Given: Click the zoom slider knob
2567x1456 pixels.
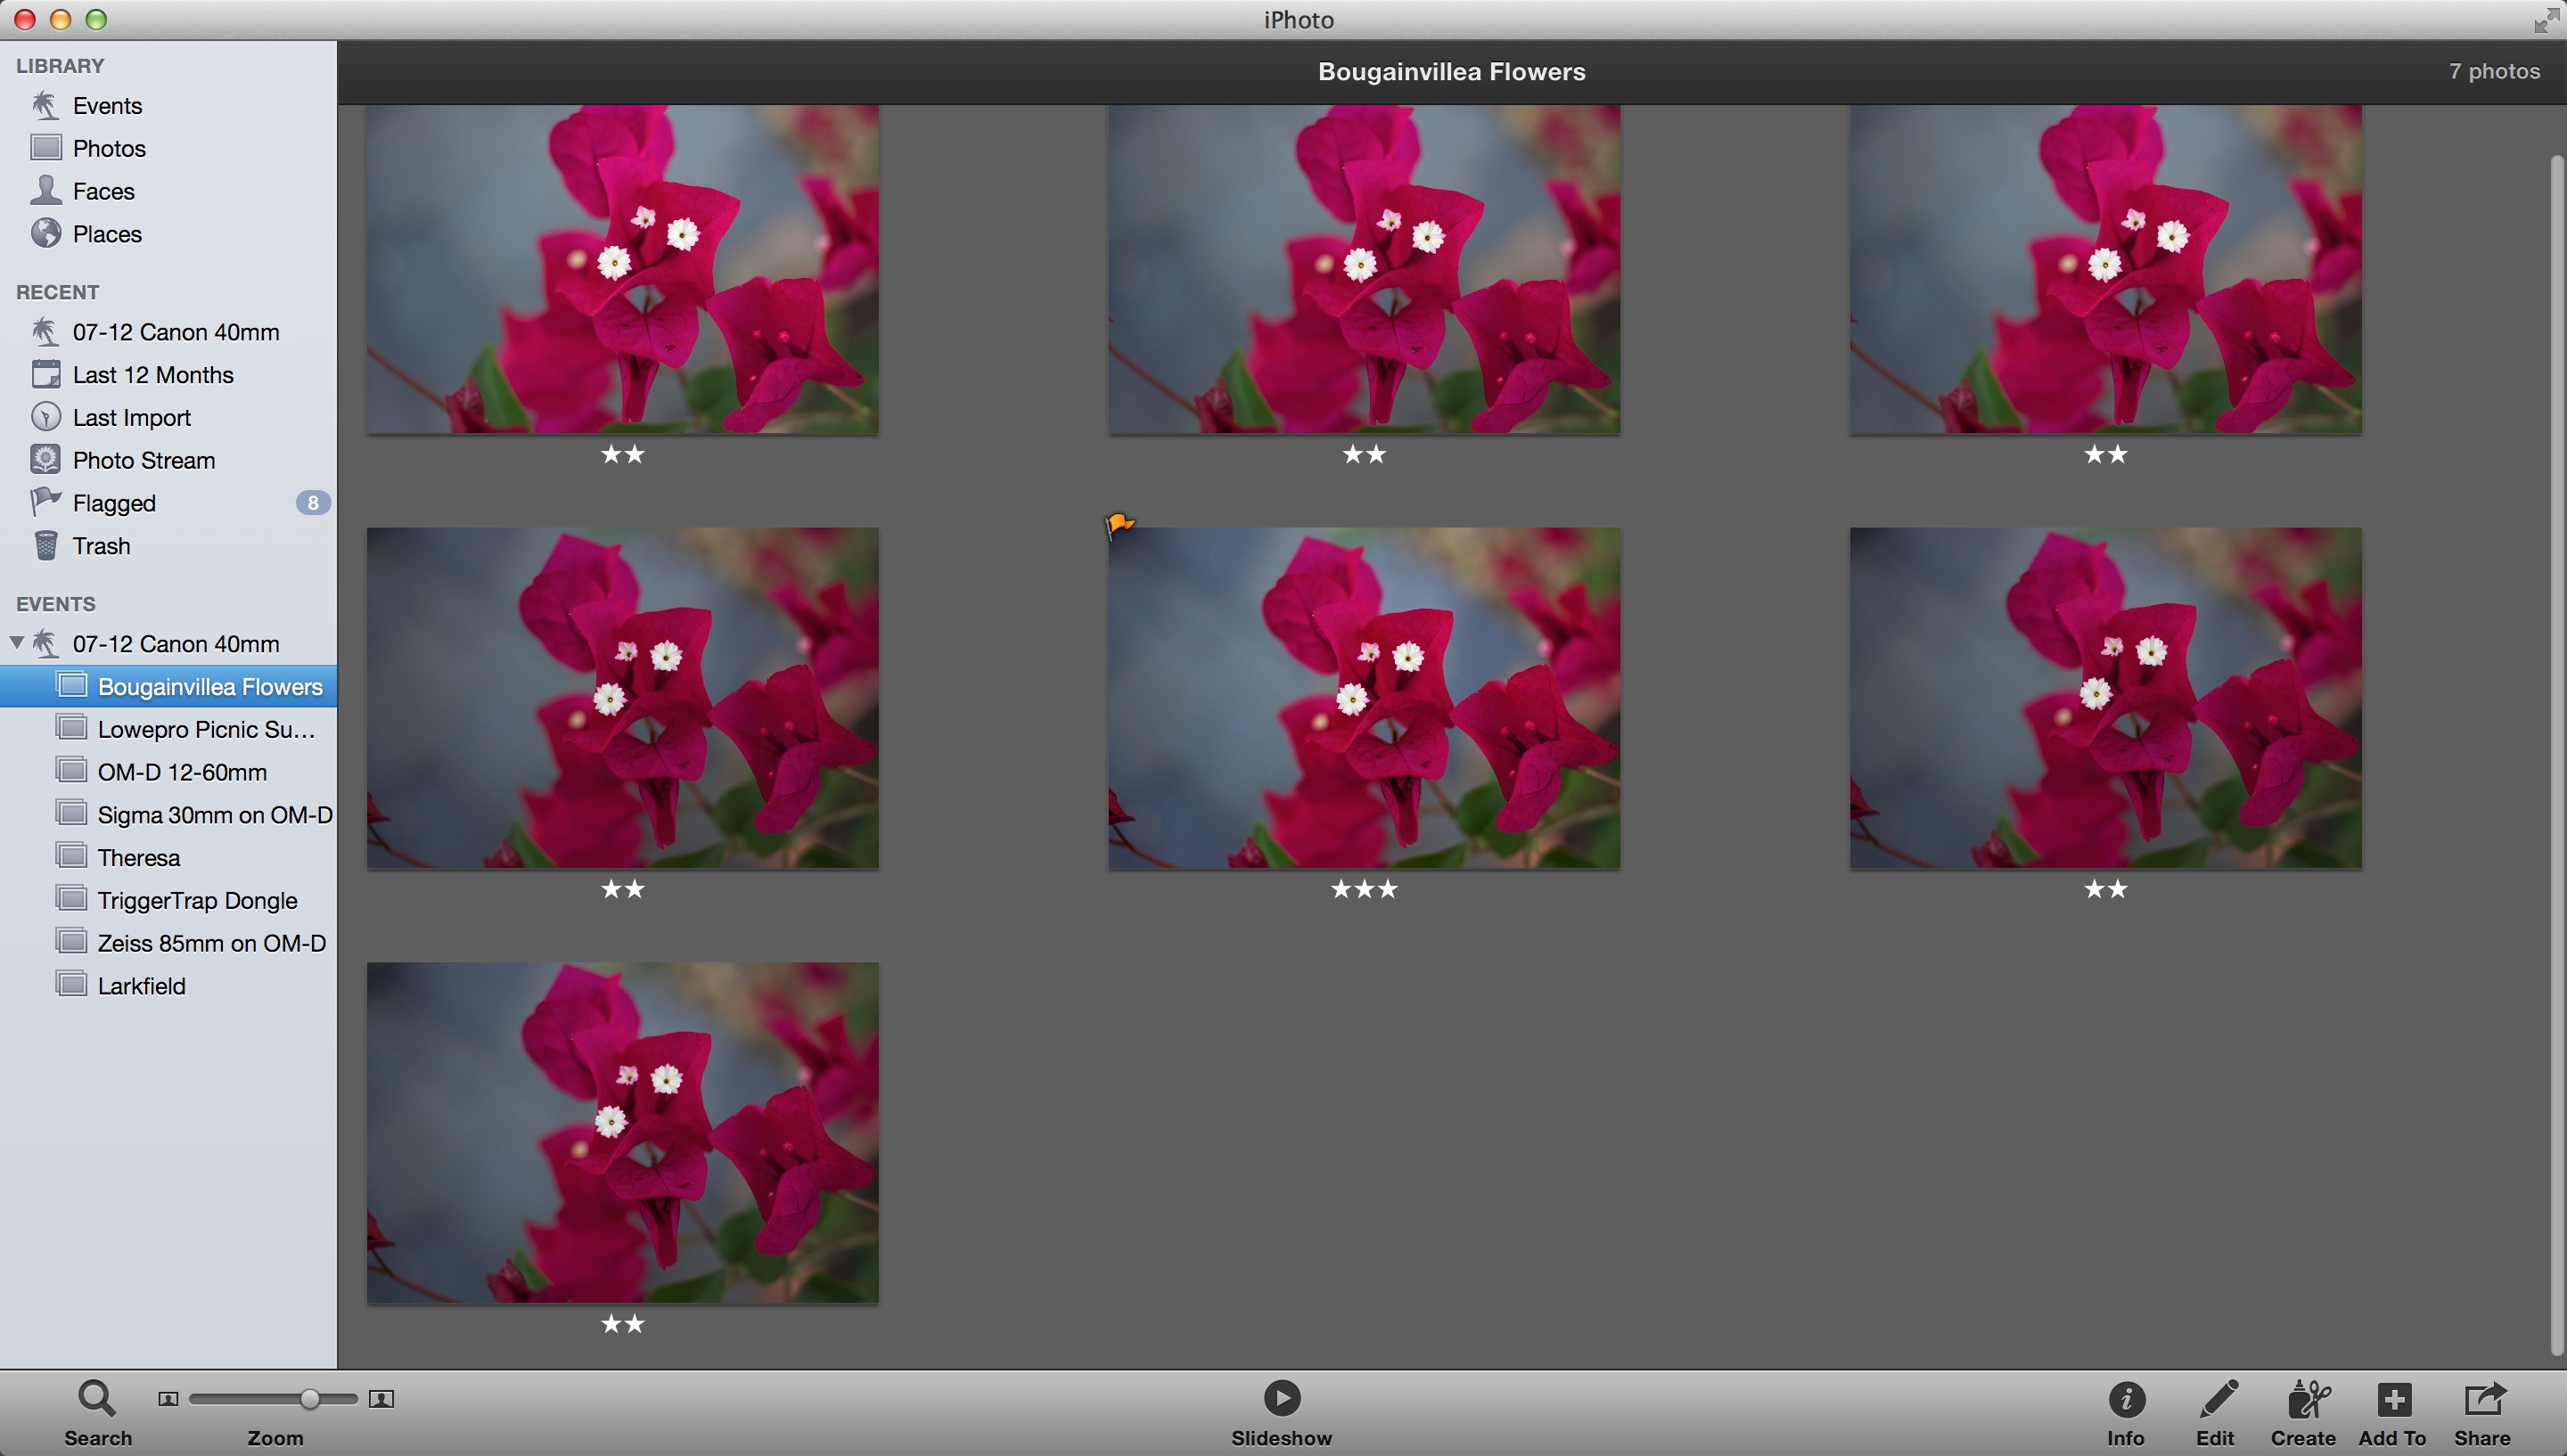Looking at the screenshot, I should (x=310, y=1399).
